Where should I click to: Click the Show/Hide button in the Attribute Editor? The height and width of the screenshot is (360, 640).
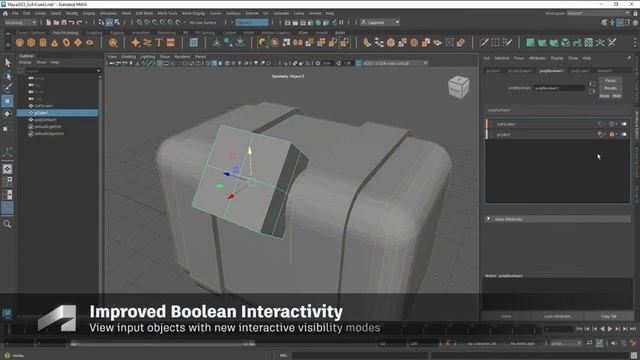(611, 96)
